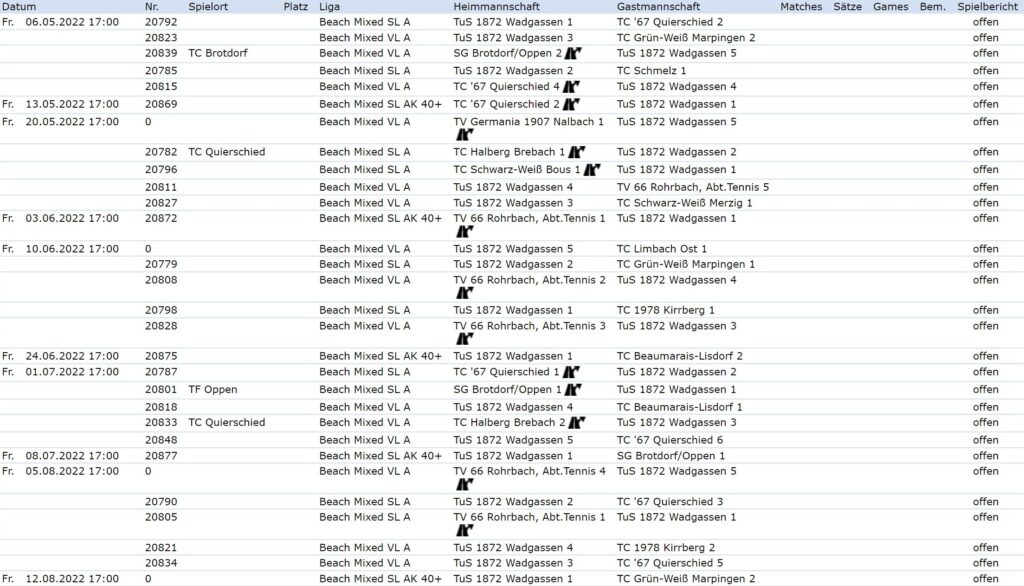
Task: Select date 24.06.2022 17:00
Action: click(x=72, y=357)
